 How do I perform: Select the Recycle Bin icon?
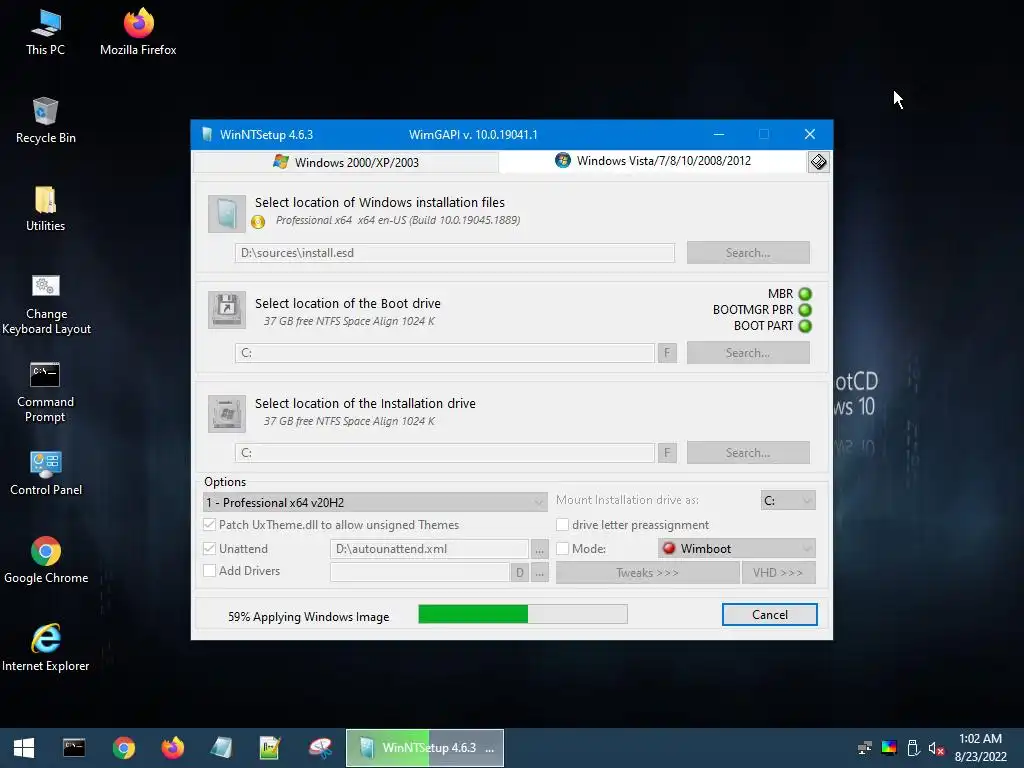coord(45,121)
